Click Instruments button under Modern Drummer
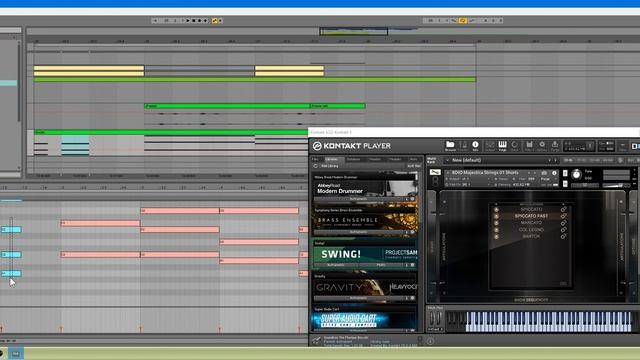The image size is (640, 360). point(358,199)
